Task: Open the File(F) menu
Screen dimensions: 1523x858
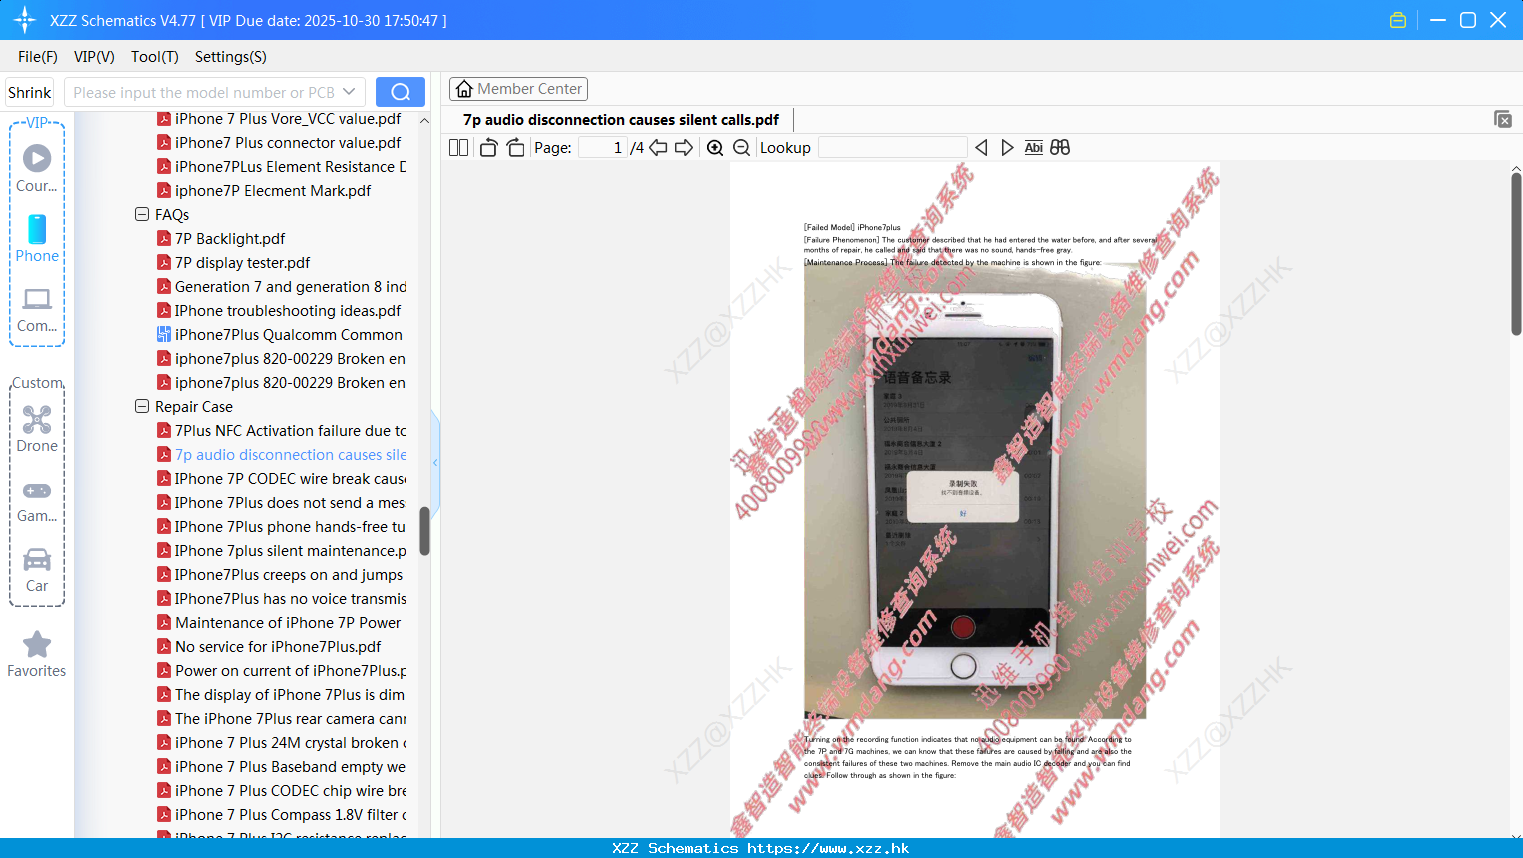Action: (x=38, y=57)
